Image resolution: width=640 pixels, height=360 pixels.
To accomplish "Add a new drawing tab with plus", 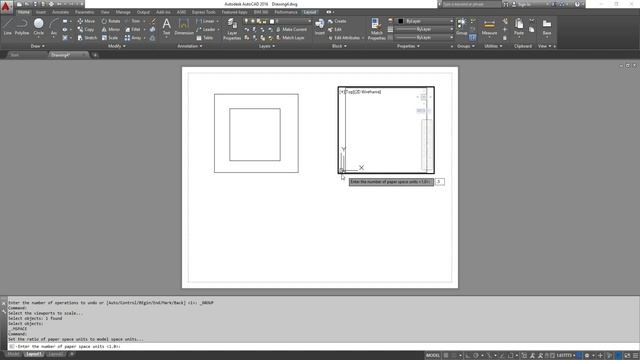I will (95, 55).
